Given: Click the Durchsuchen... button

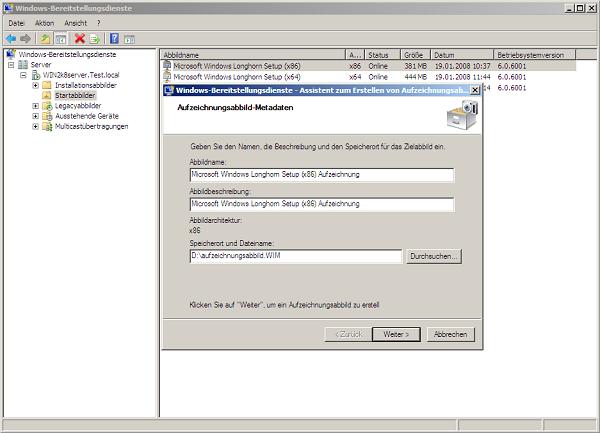Looking at the screenshot, I should click(x=434, y=256).
